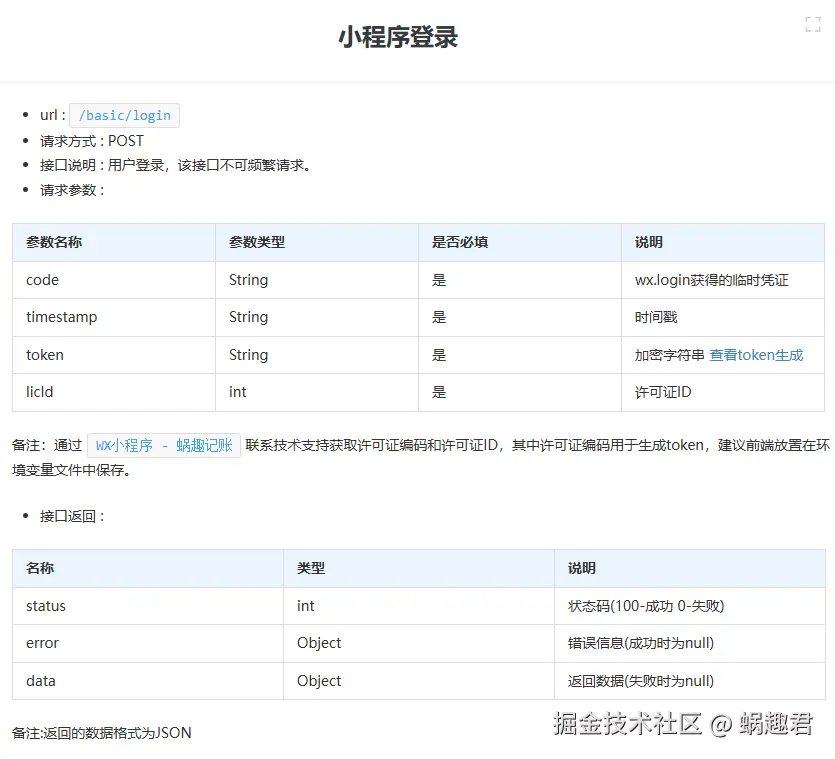Click 是 in the licId row
The width and height of the screenshot is (835, 759).
click(520, 393)
